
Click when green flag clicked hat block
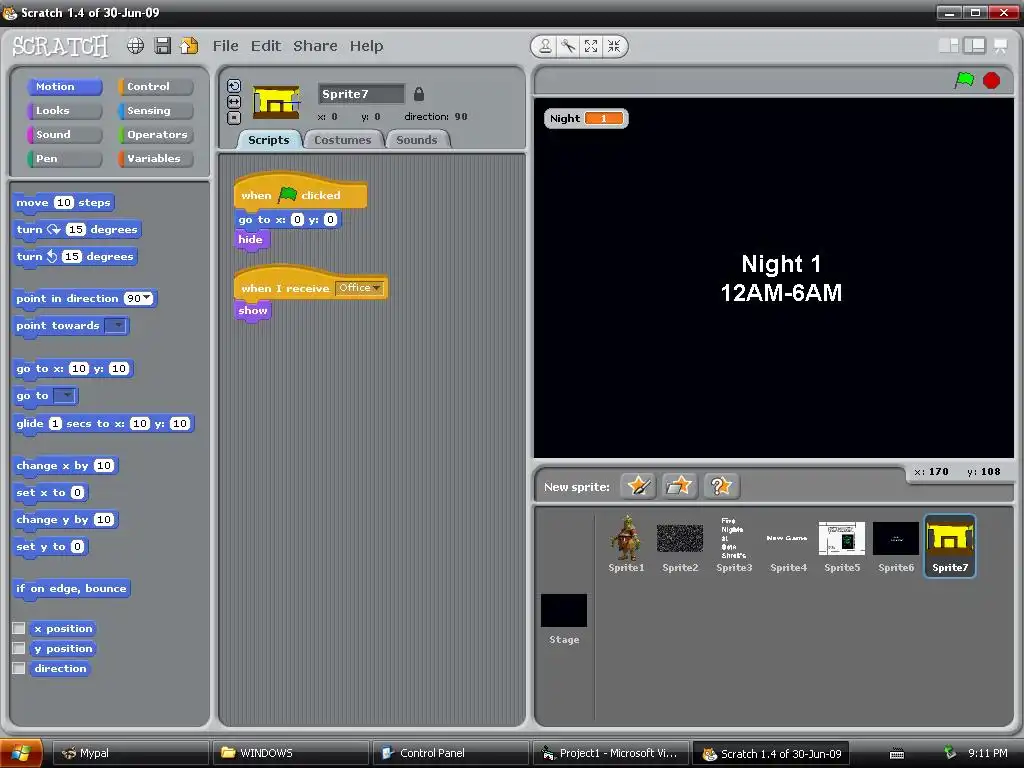[x=300, y=193]
